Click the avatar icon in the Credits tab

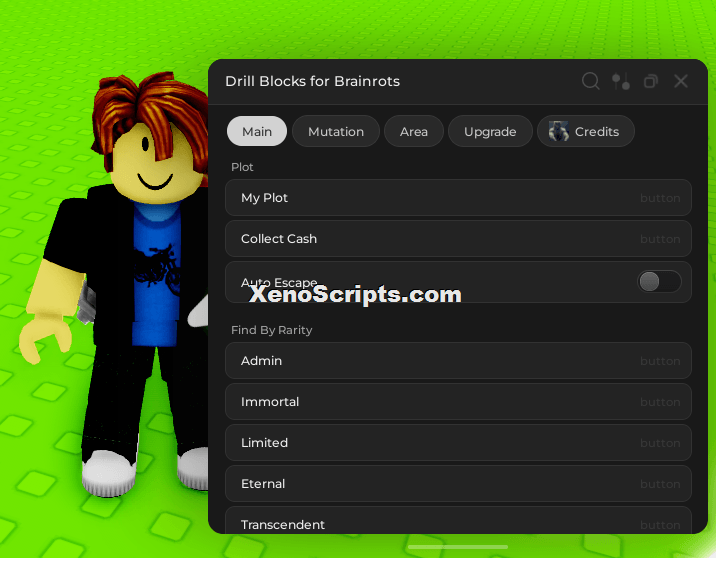(558, 131)
